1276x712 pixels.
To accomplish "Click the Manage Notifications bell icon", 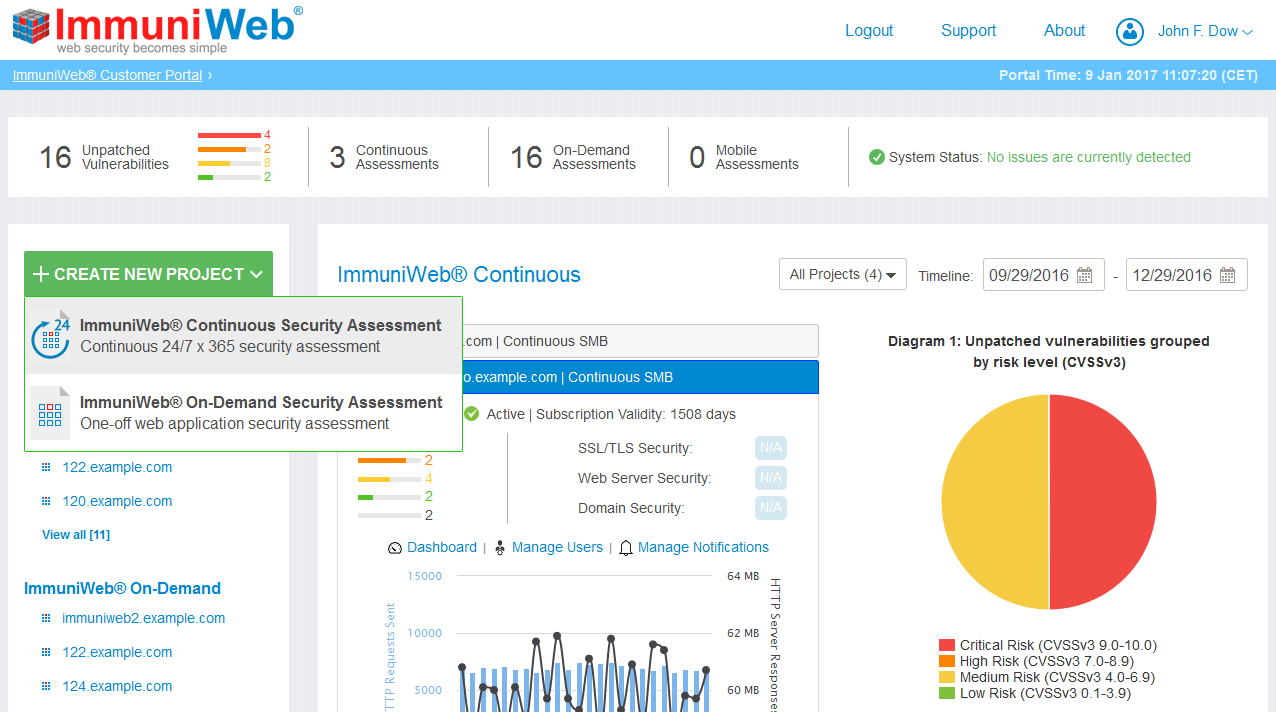I will coord(626,548).
